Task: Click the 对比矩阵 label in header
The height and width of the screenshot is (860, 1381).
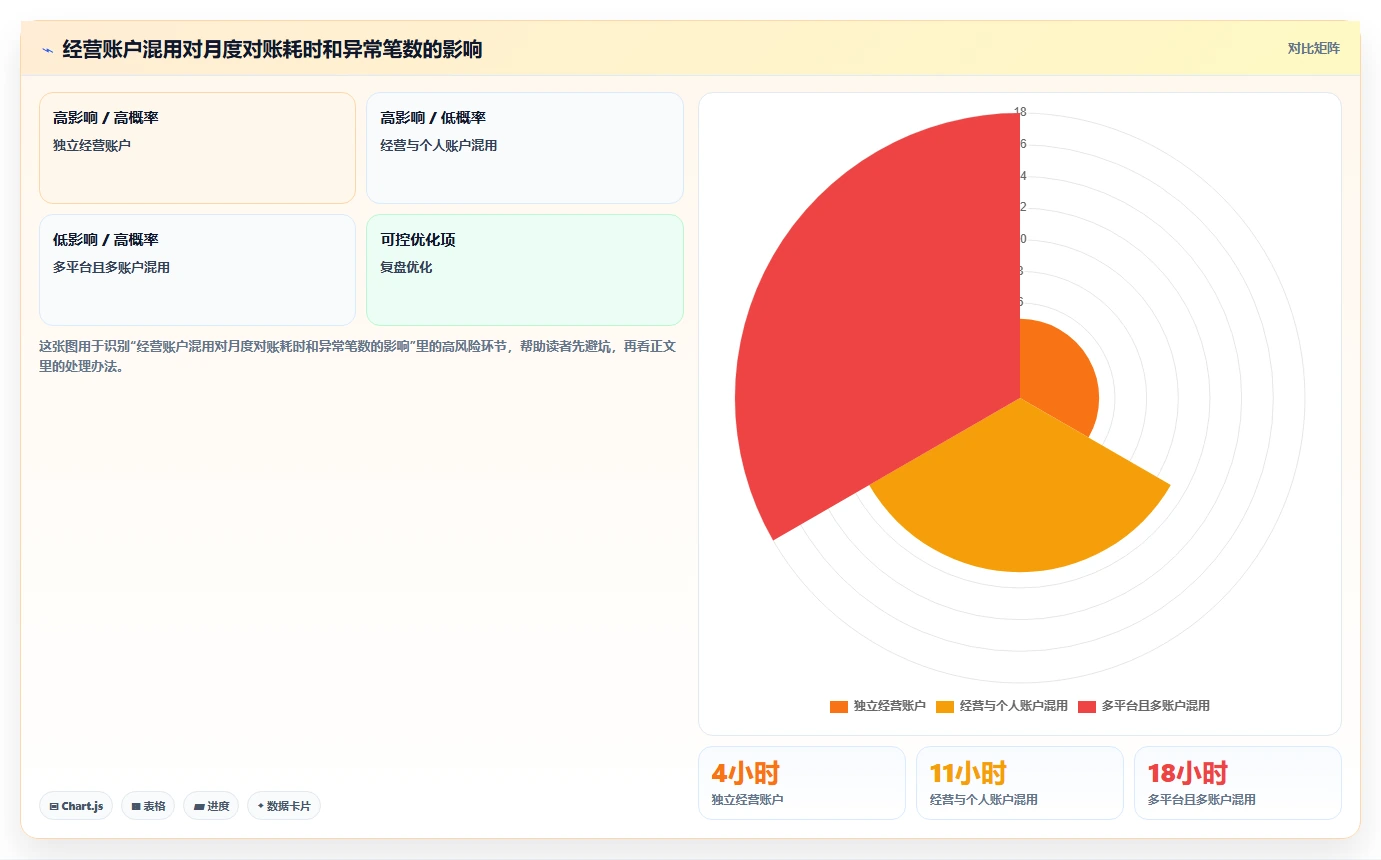Action: tap(1313, 48)
